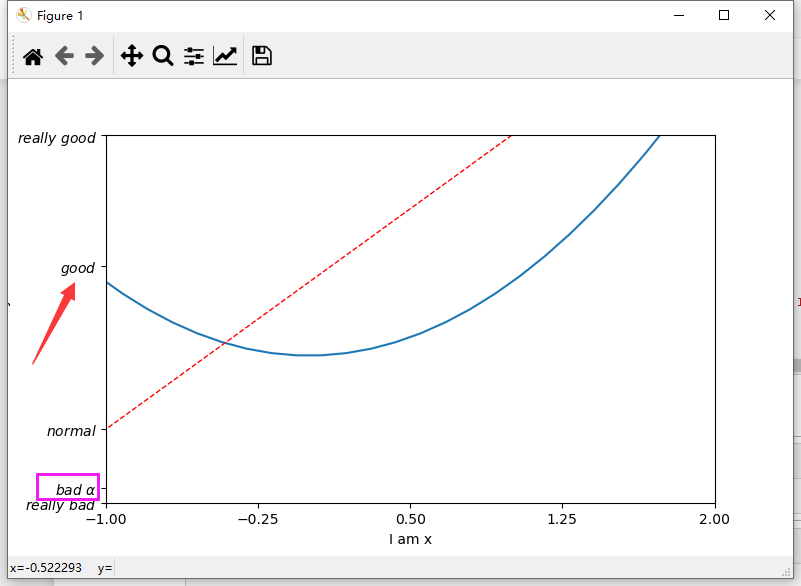Click the 2.00 x-axis tick label
Image resolution: width=801 pixels, height=586 pixels.
click(715, 520)
